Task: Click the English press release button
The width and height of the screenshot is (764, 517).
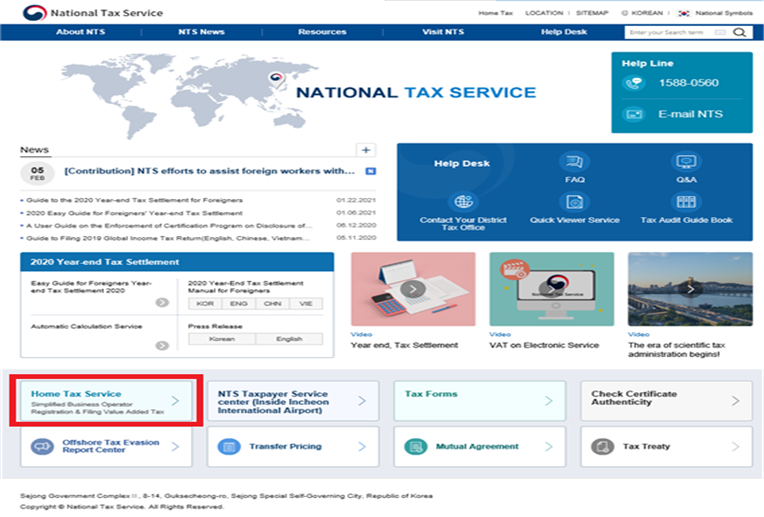Action: point(289,339)
